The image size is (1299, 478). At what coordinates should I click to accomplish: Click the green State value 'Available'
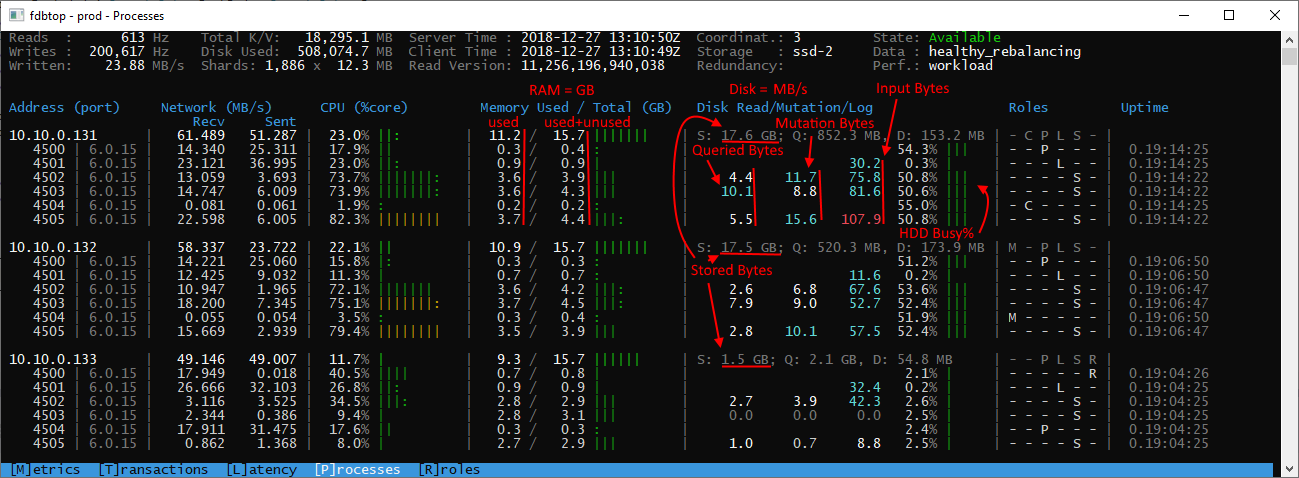964,38
